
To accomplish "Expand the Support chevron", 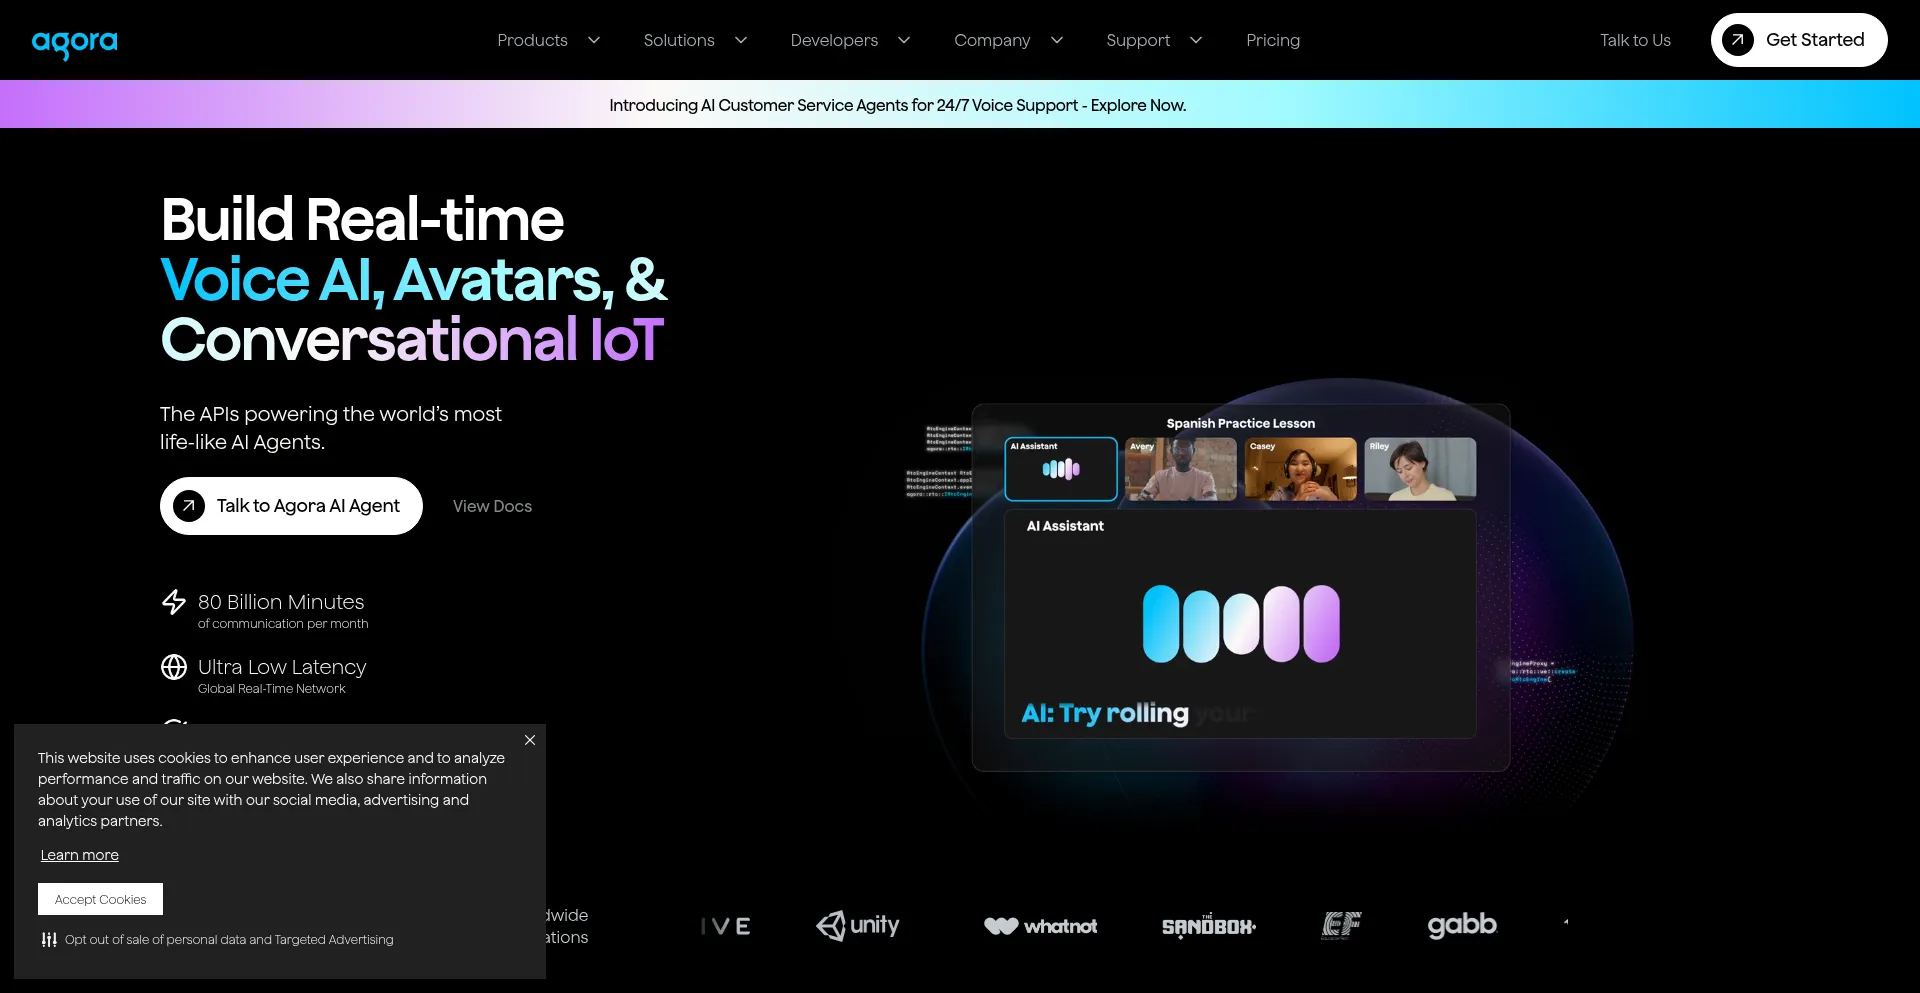I will pyautogui.click(x=1196, y=40).
